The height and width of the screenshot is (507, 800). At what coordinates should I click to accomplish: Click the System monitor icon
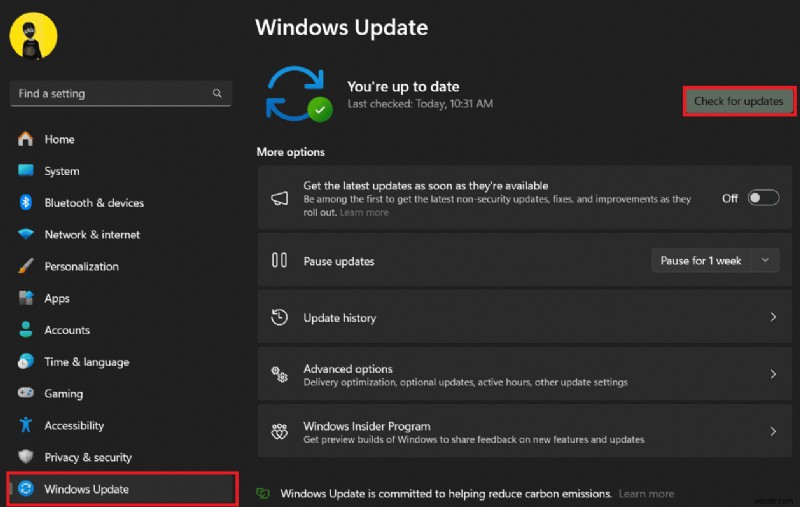[x=26, y=170]
